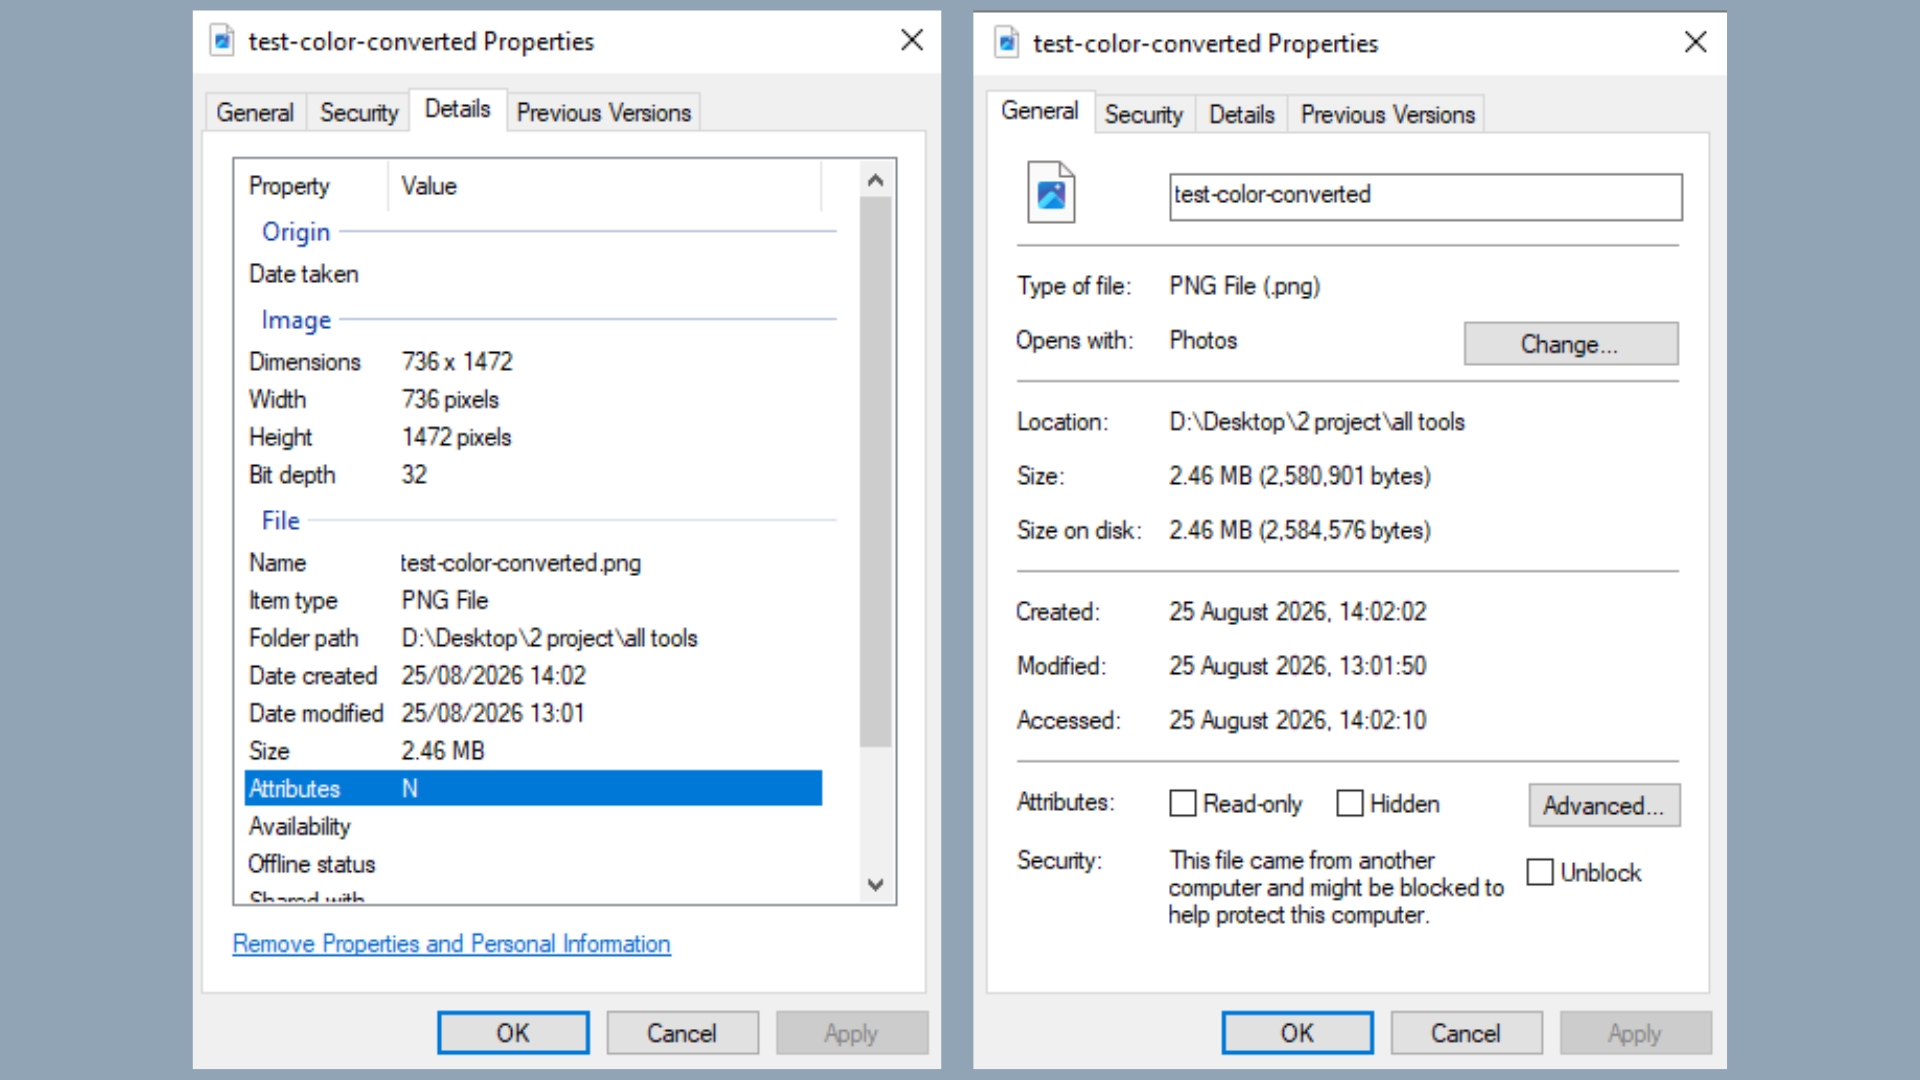
Task: Open General tab in left window
Action: click(255, 113)
